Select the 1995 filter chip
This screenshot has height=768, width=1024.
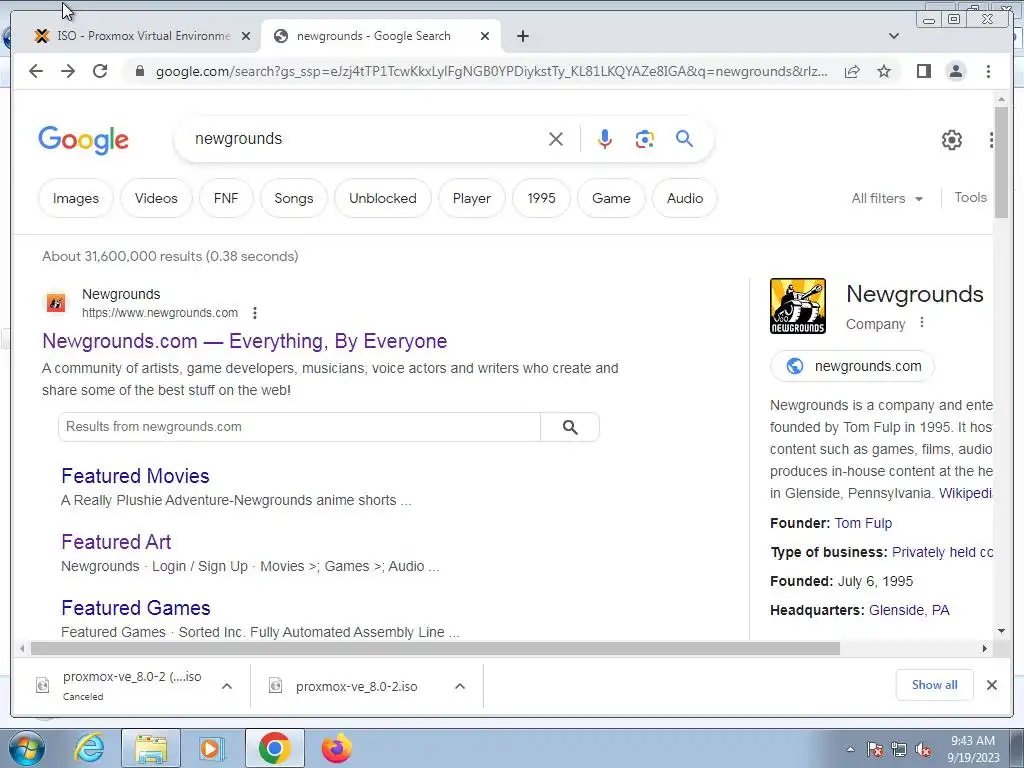[541, 199]
